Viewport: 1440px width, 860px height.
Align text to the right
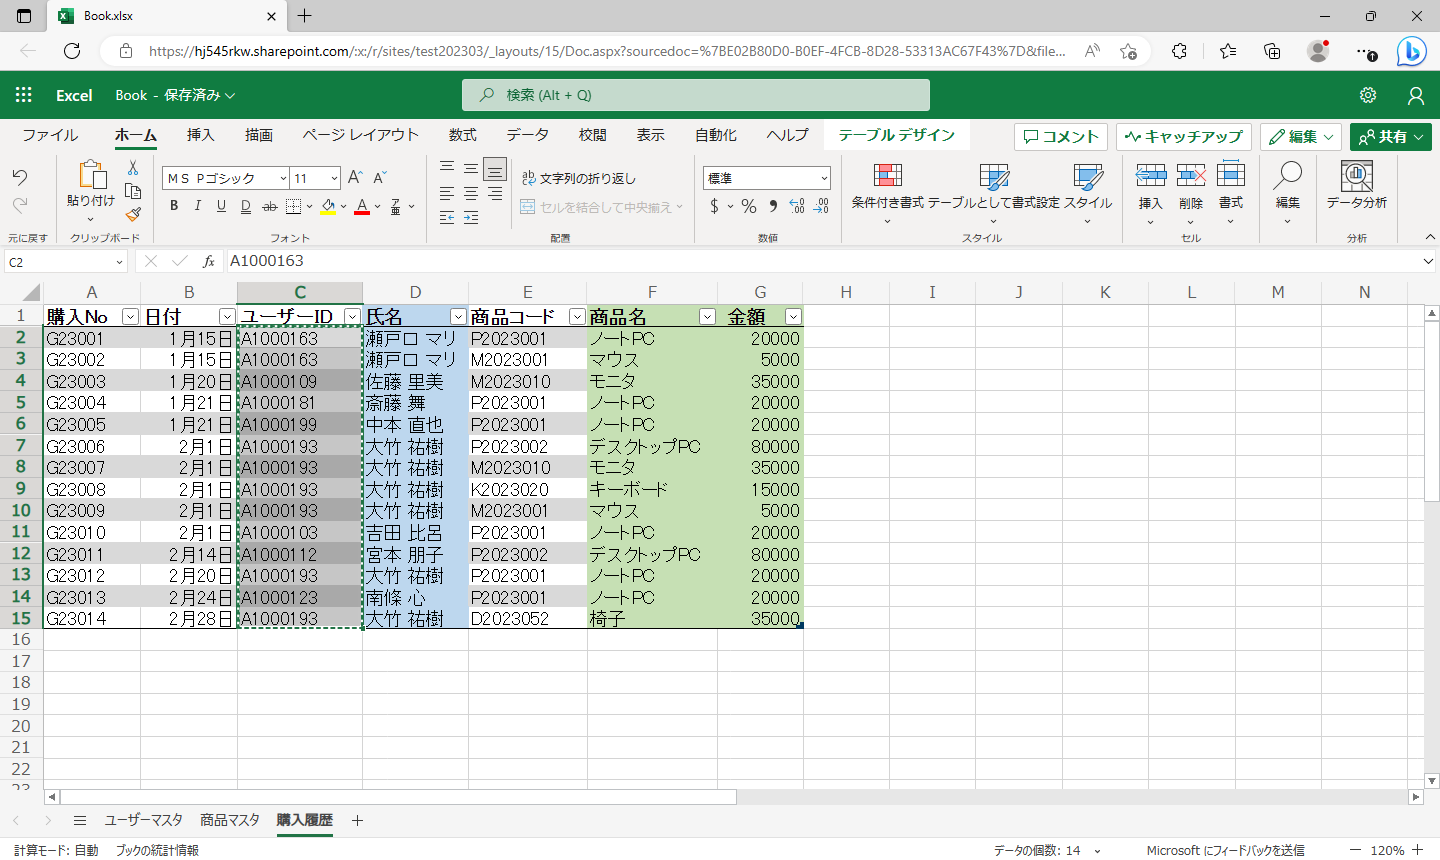click(495, 193)
